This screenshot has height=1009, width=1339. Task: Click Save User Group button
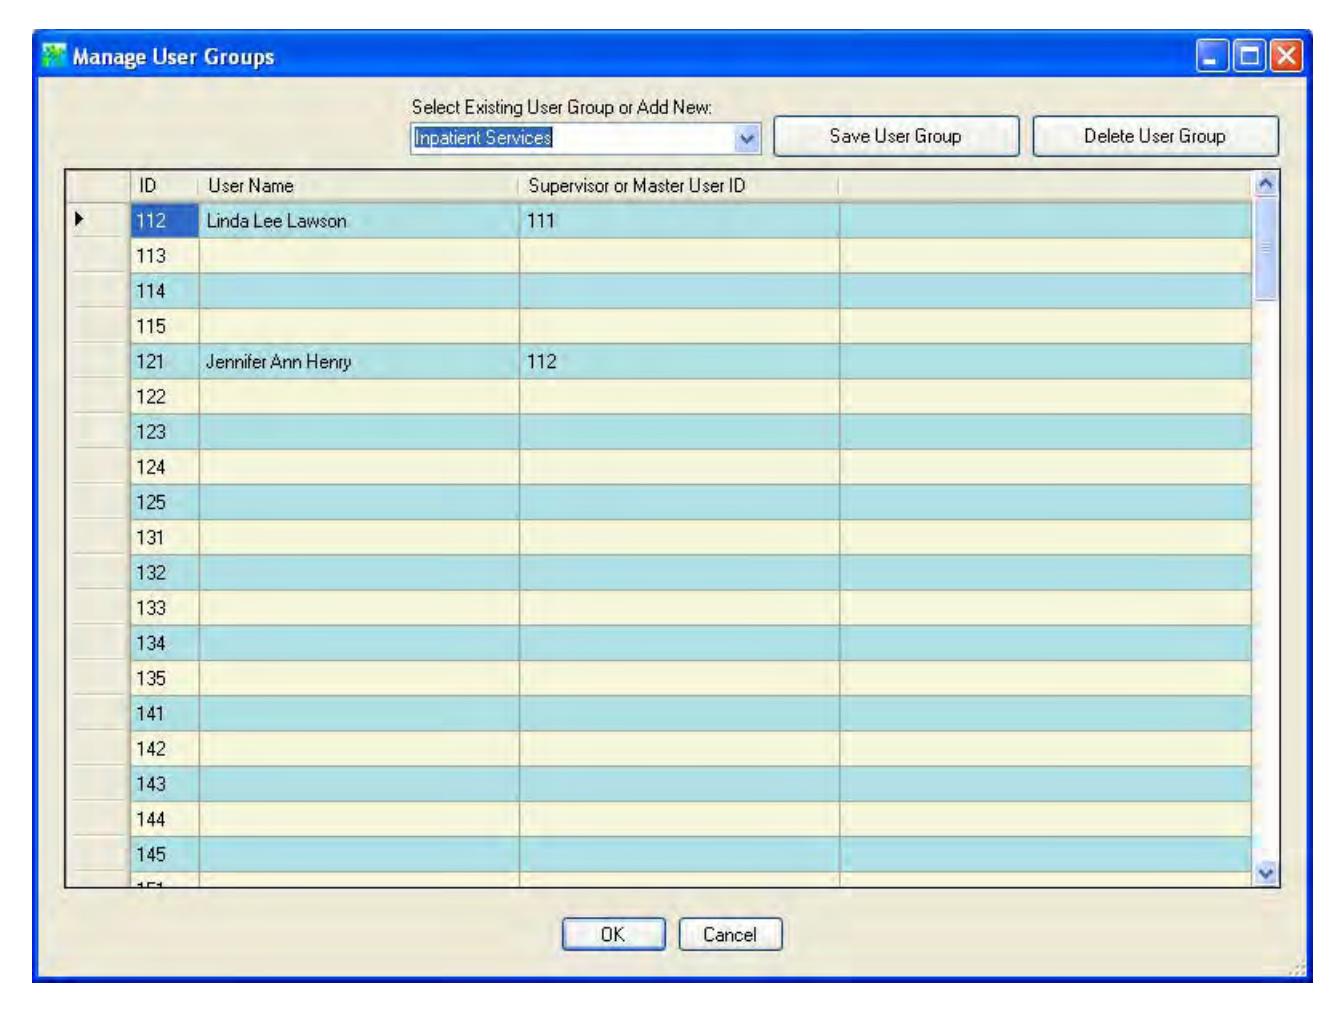896,136
